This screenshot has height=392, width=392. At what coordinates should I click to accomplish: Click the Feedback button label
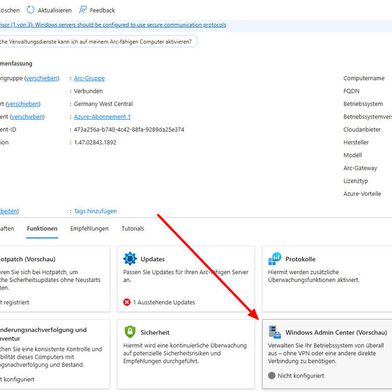102,10
